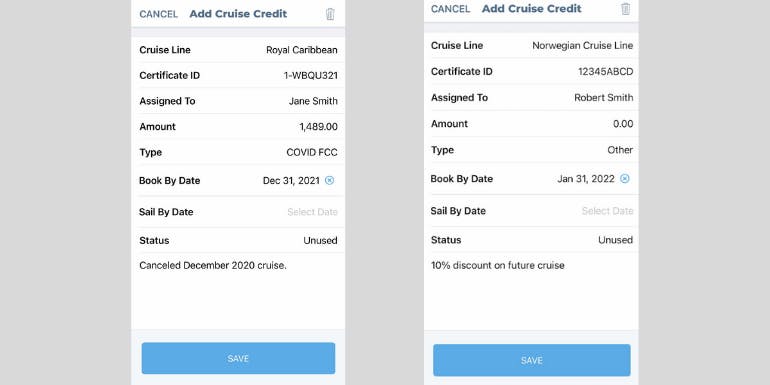The height and width of the screenshot is (385, 770).
Task: Open Type selector showing COVID FCC
Action: click(x=238, y=152)
